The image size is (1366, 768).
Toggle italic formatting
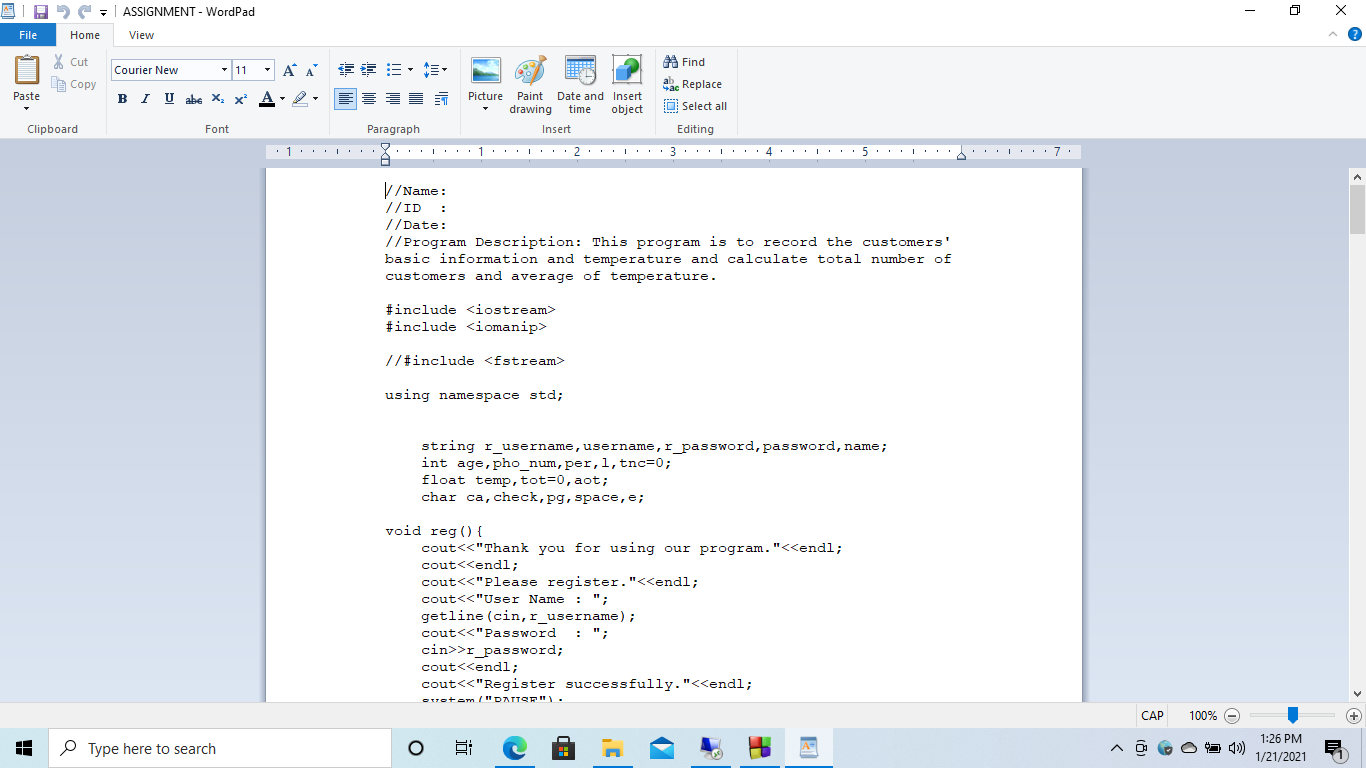pyautogui.click(x=145, y=99)
